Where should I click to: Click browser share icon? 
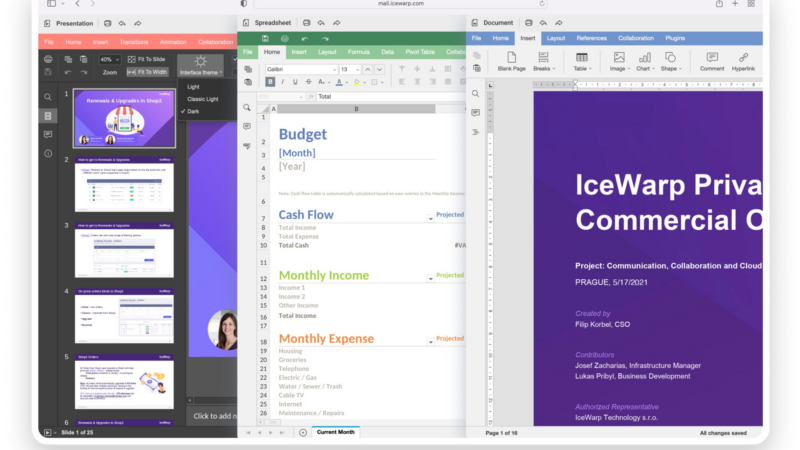tap(719, 4)
